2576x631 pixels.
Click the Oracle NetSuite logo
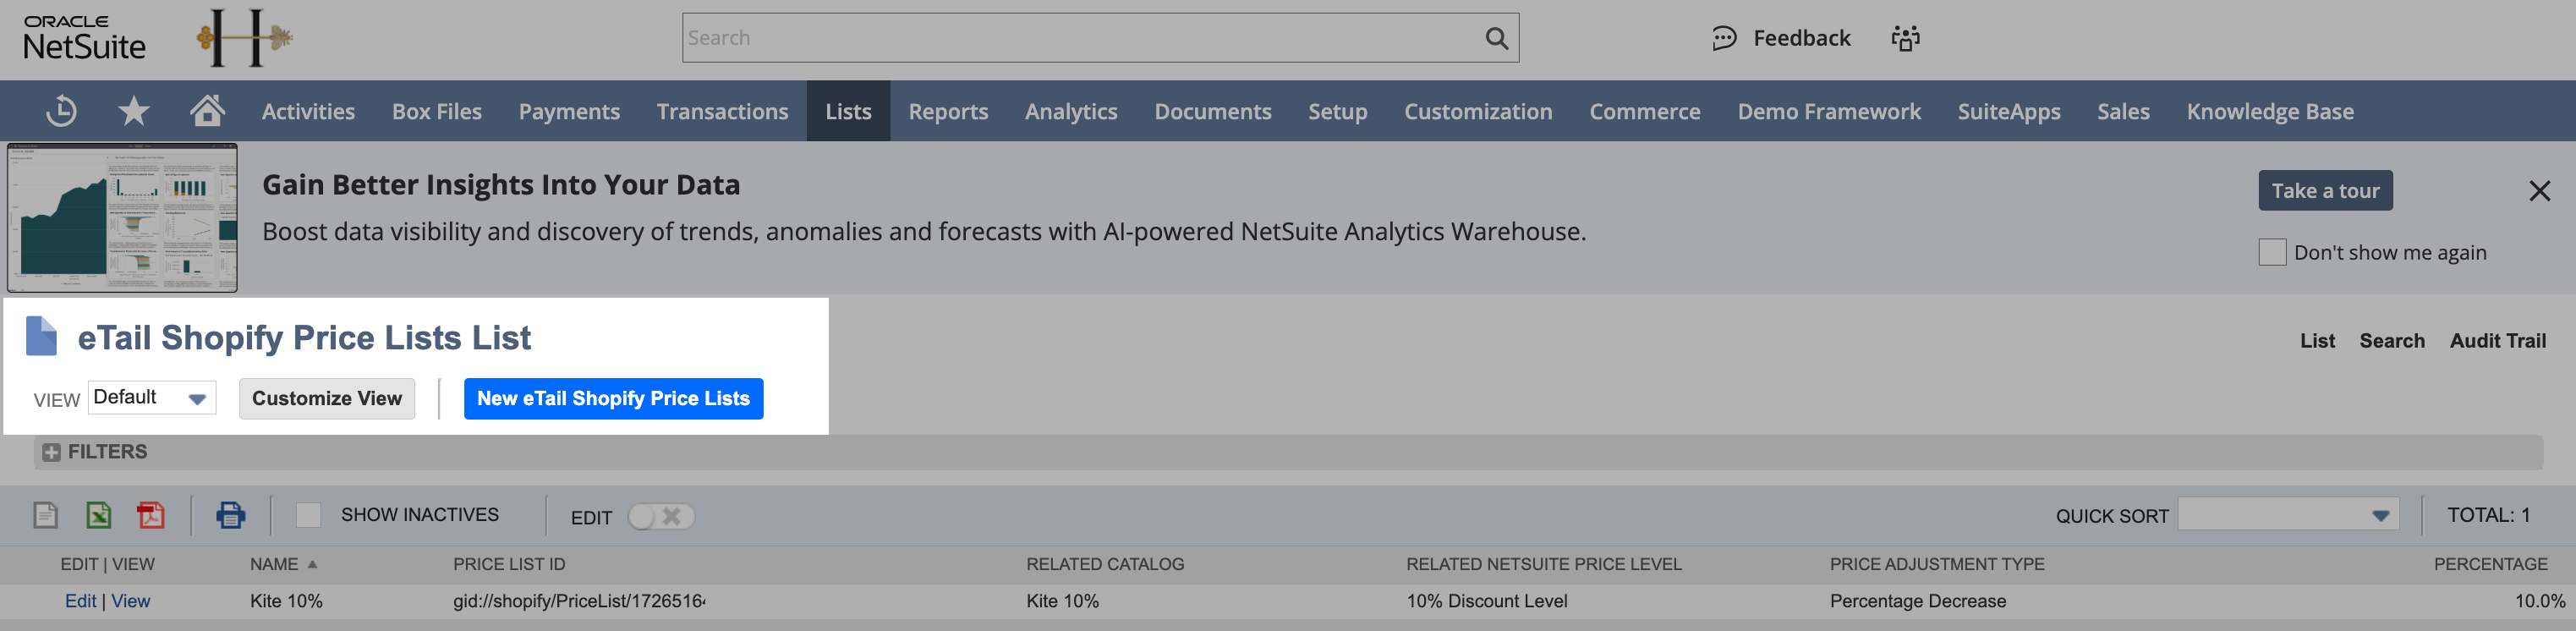pyautogui.click(x=84, y=38)
